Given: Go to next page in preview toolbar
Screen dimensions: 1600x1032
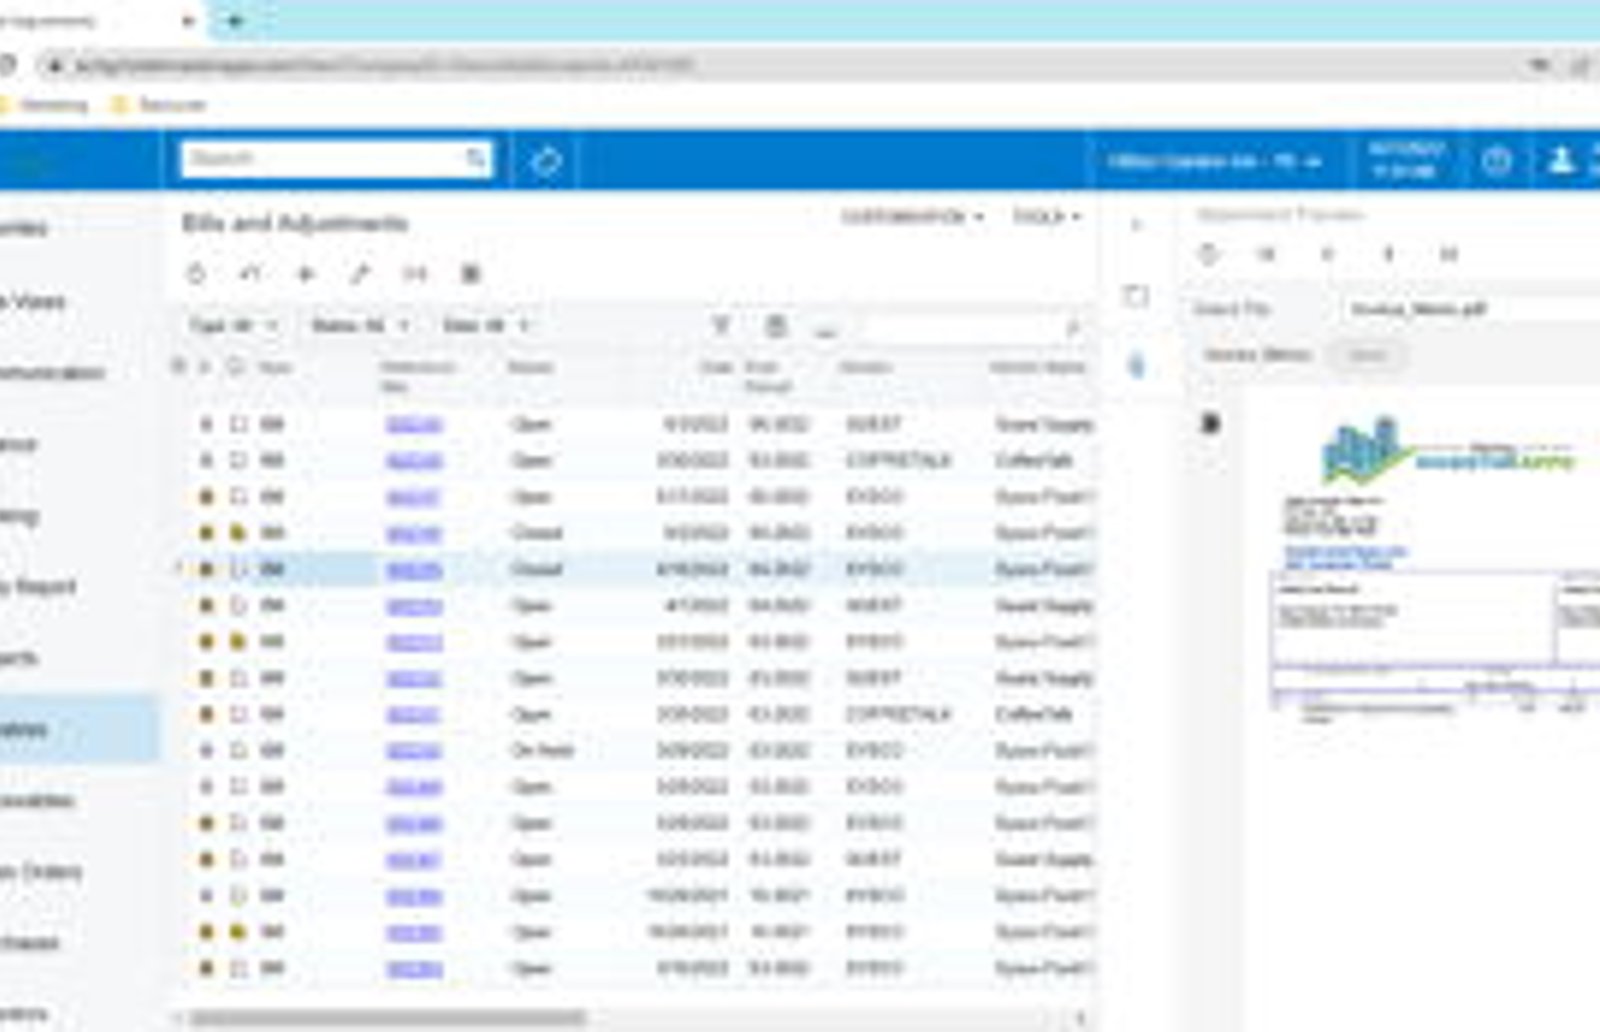Looking at the screenshot, I should (x=1388, y=254).
